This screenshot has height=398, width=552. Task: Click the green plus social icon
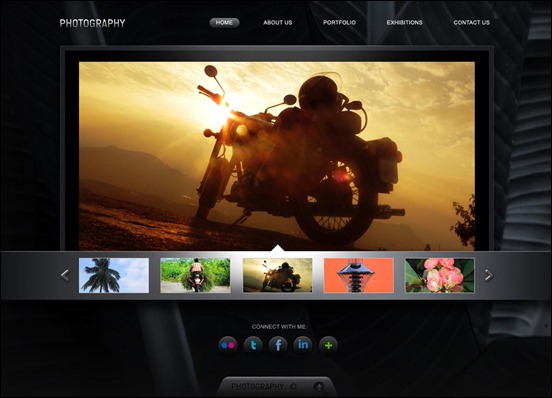[x=328, y=345]
